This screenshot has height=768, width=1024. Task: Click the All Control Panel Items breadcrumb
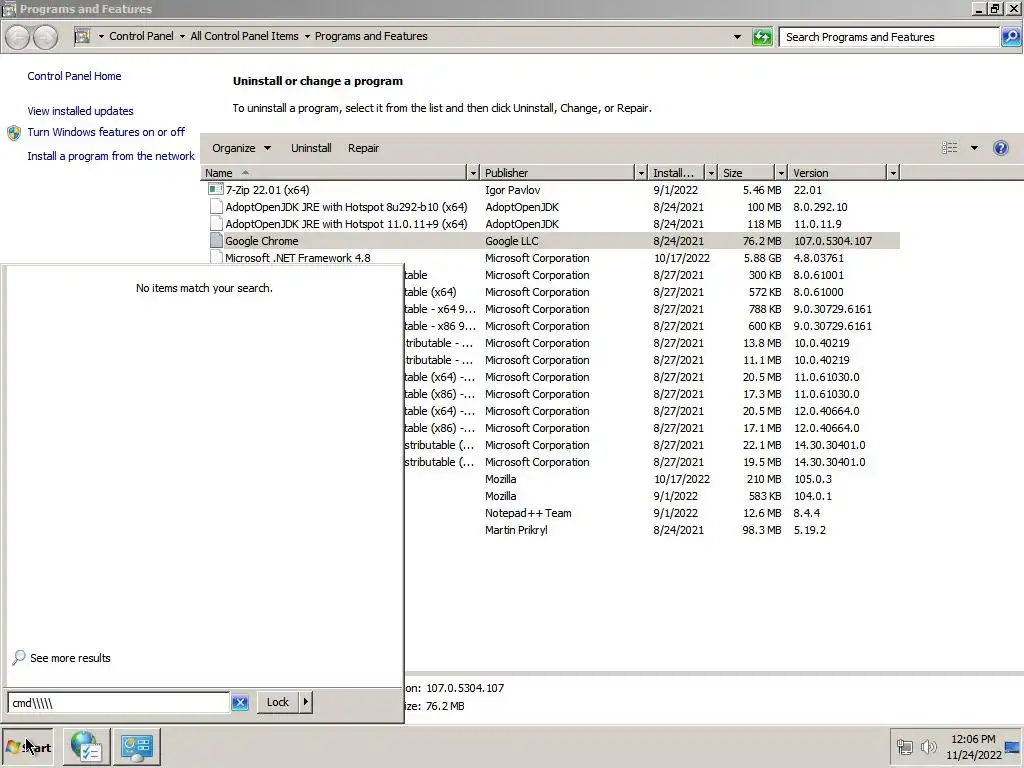[x=244, y=36]
